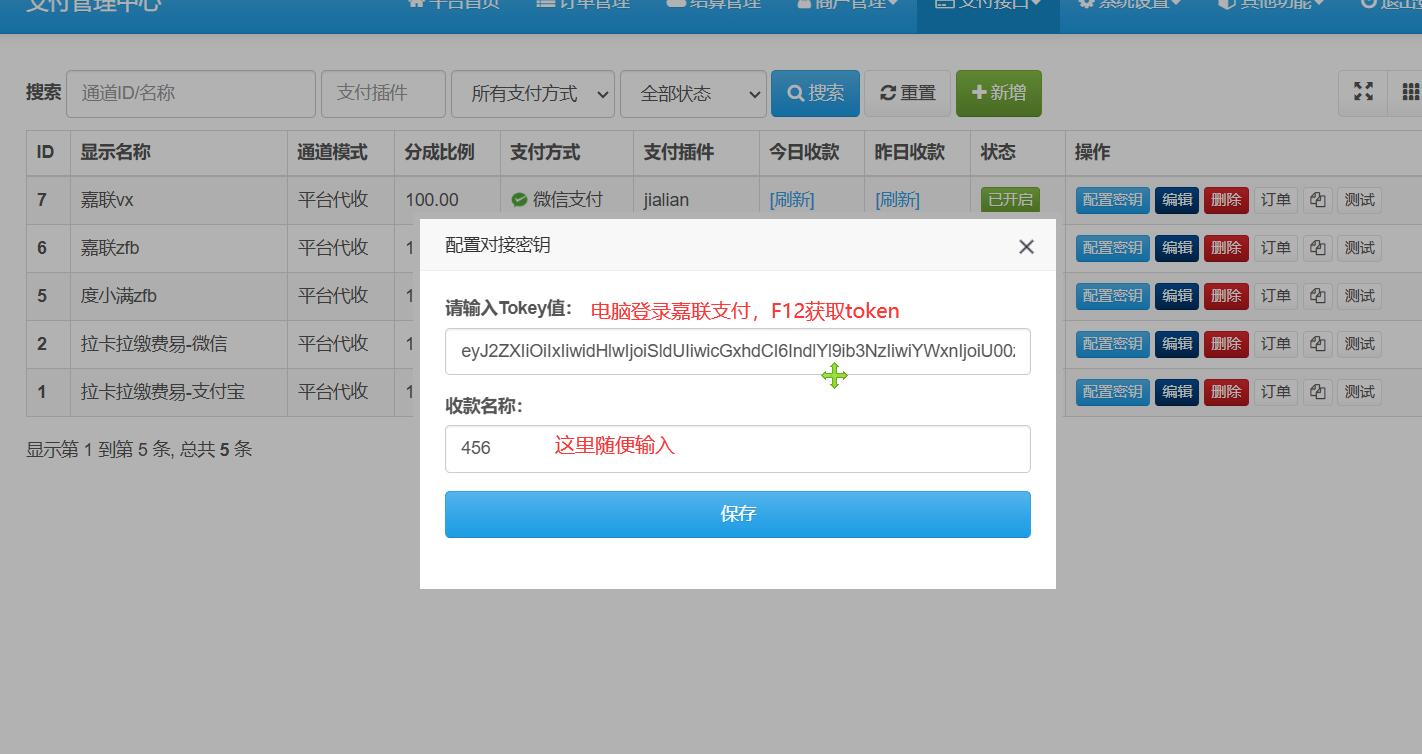Delete the 嘉联vx channel

(1226, 200)
